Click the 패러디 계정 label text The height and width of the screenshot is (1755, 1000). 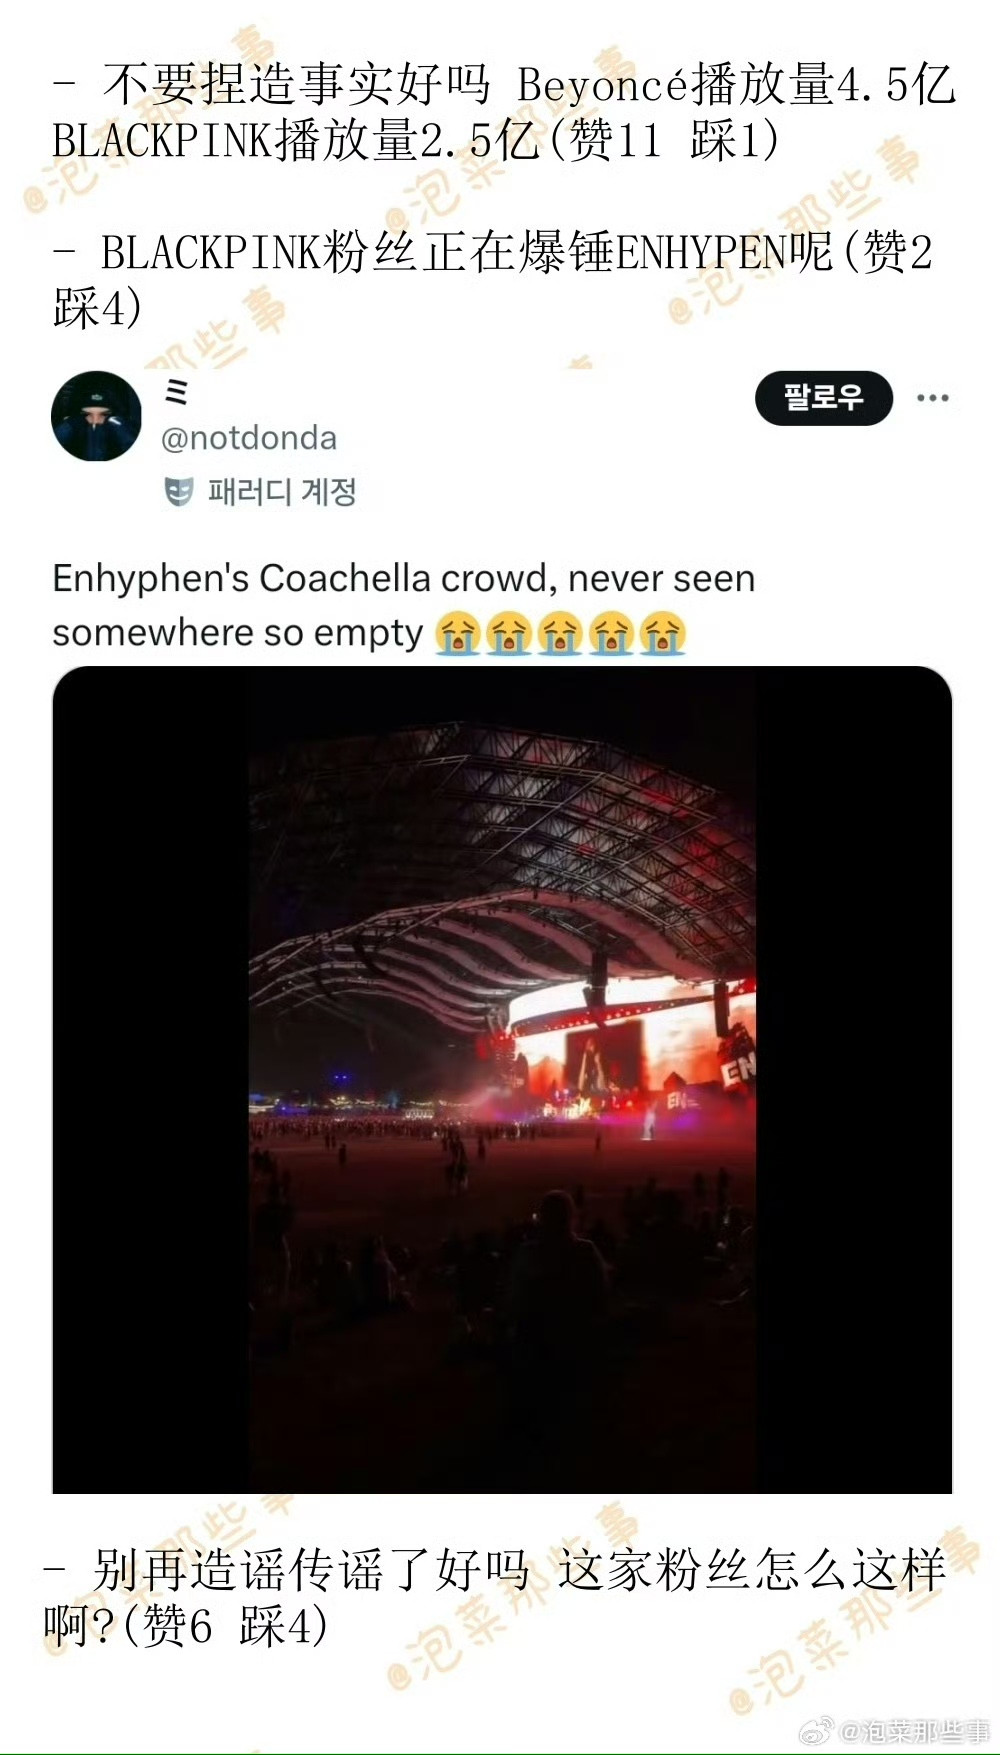point(282,491)
